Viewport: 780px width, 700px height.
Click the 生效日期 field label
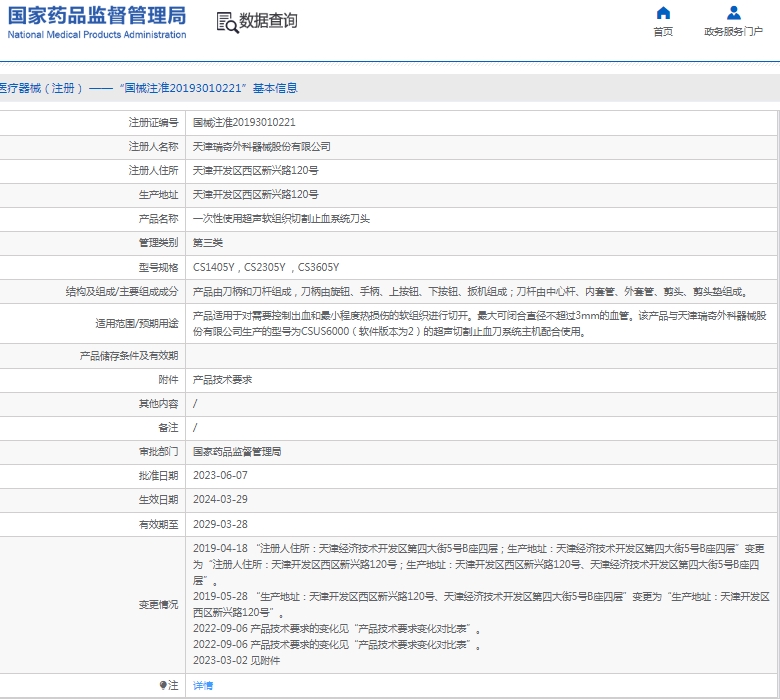pos(158,500)
